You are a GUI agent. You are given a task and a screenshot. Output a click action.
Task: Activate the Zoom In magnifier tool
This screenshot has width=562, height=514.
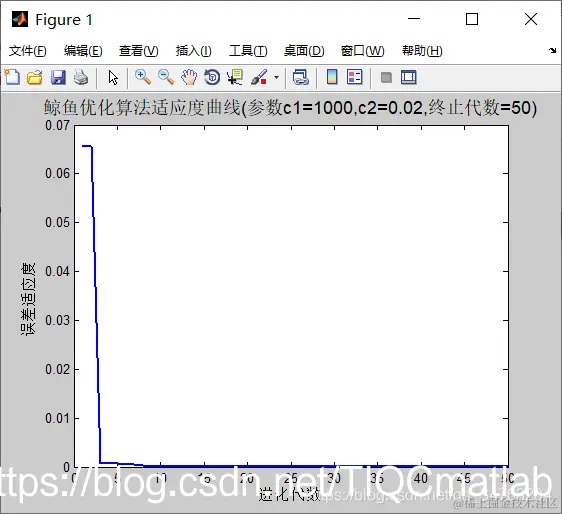click(x=143, y=77)
